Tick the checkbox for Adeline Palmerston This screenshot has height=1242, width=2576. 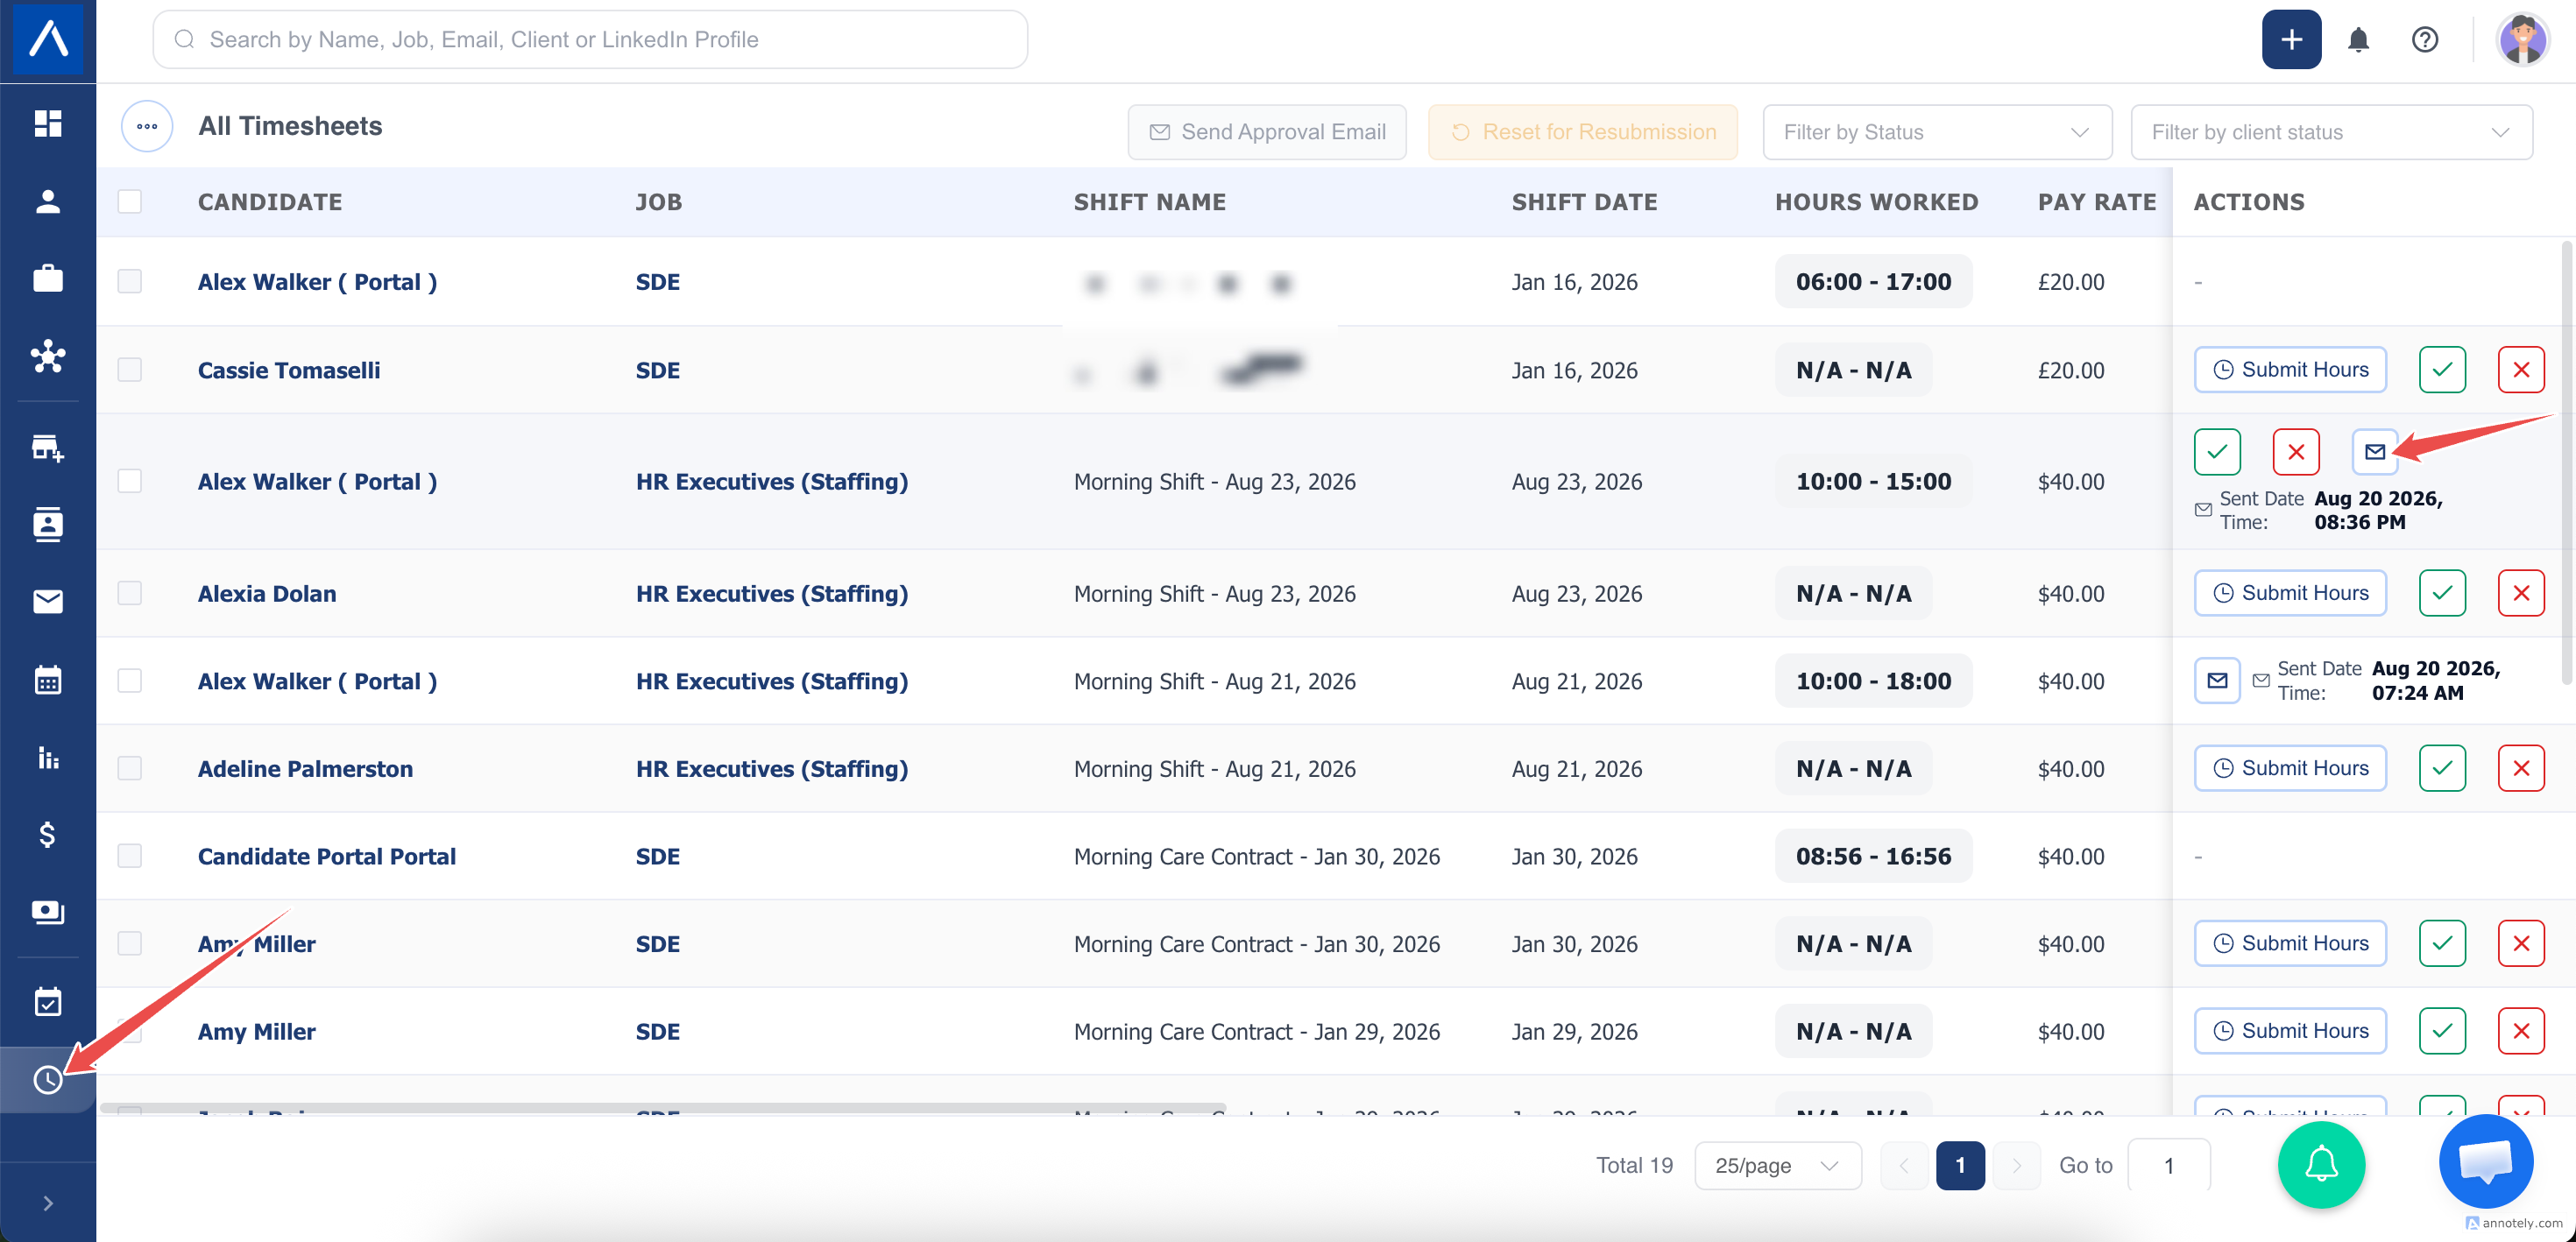point(130,768)
